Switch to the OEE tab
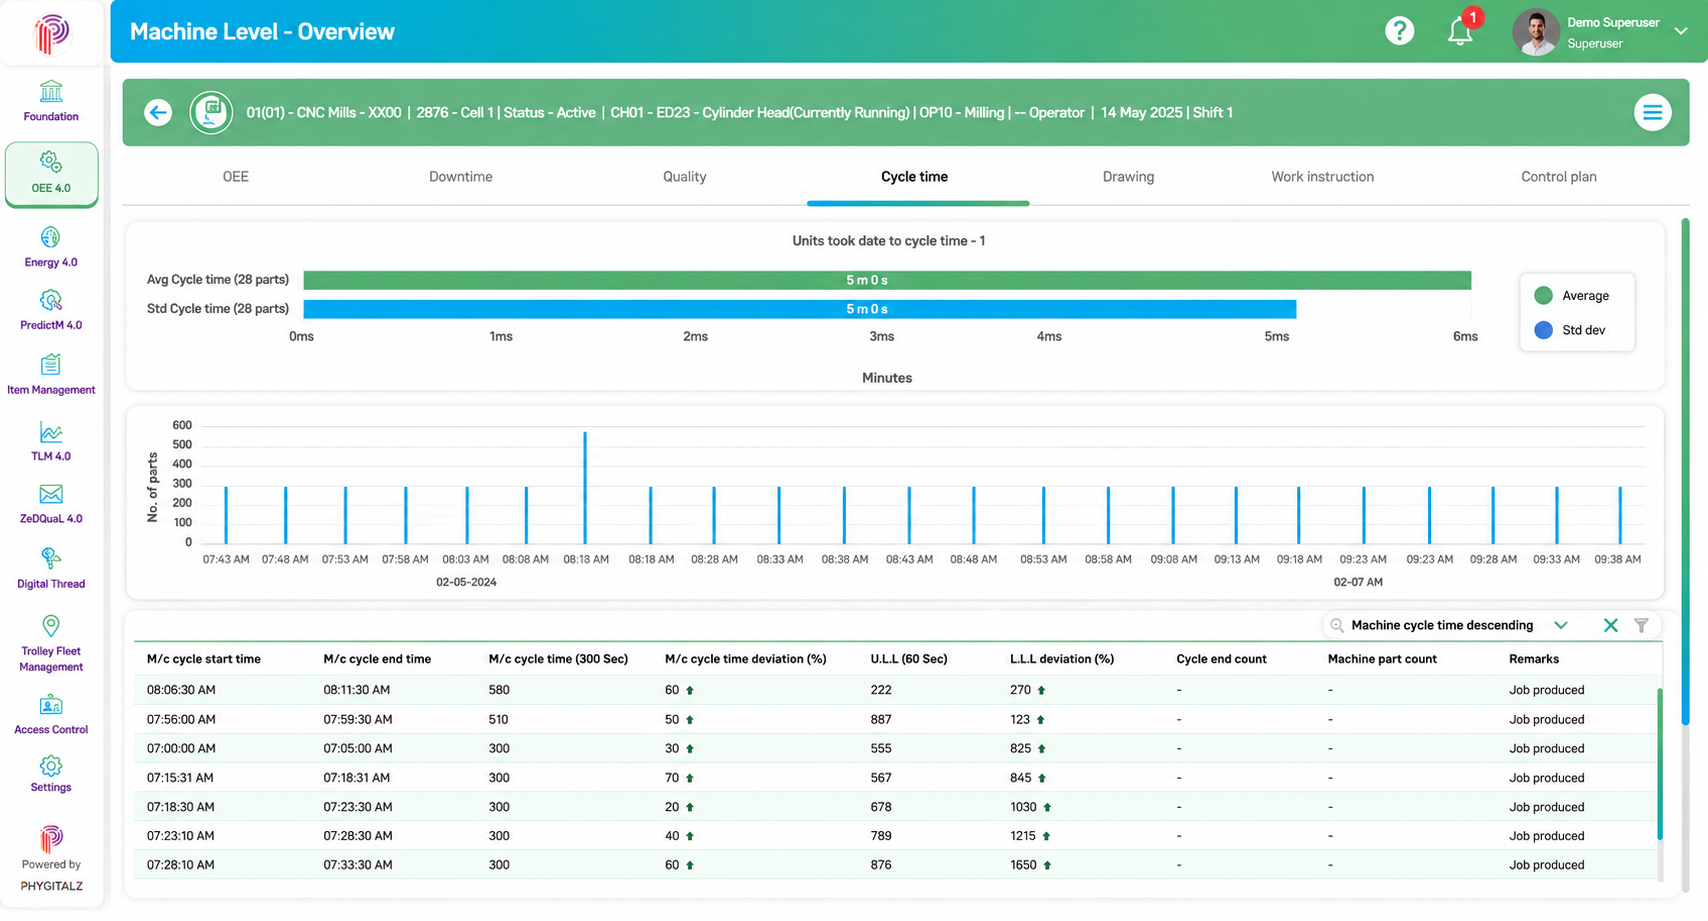The image size is (1708, 921). (x=235, y=177)
